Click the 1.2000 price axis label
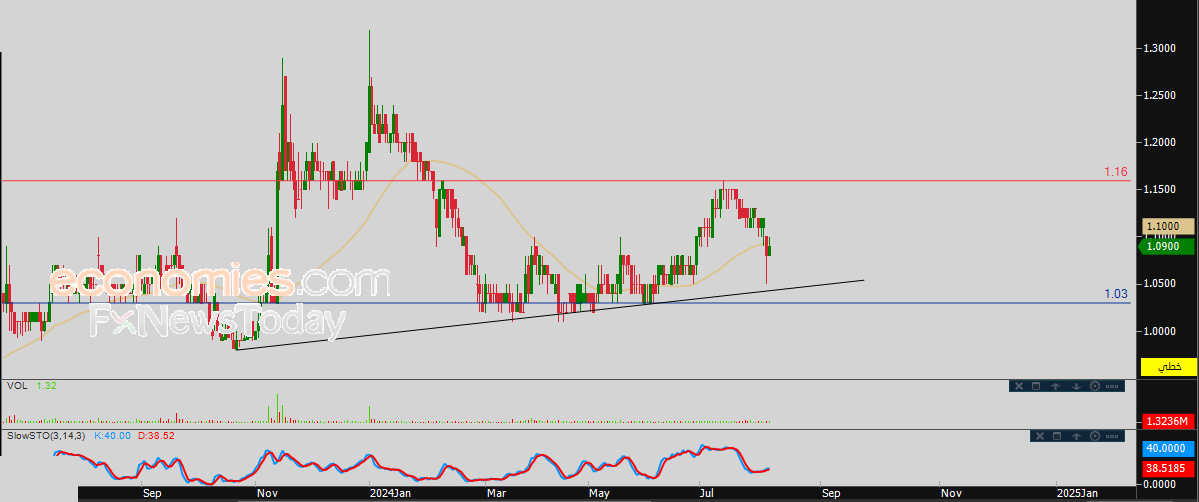Screen dimensions: 1199x502 tap(1160, 142)
